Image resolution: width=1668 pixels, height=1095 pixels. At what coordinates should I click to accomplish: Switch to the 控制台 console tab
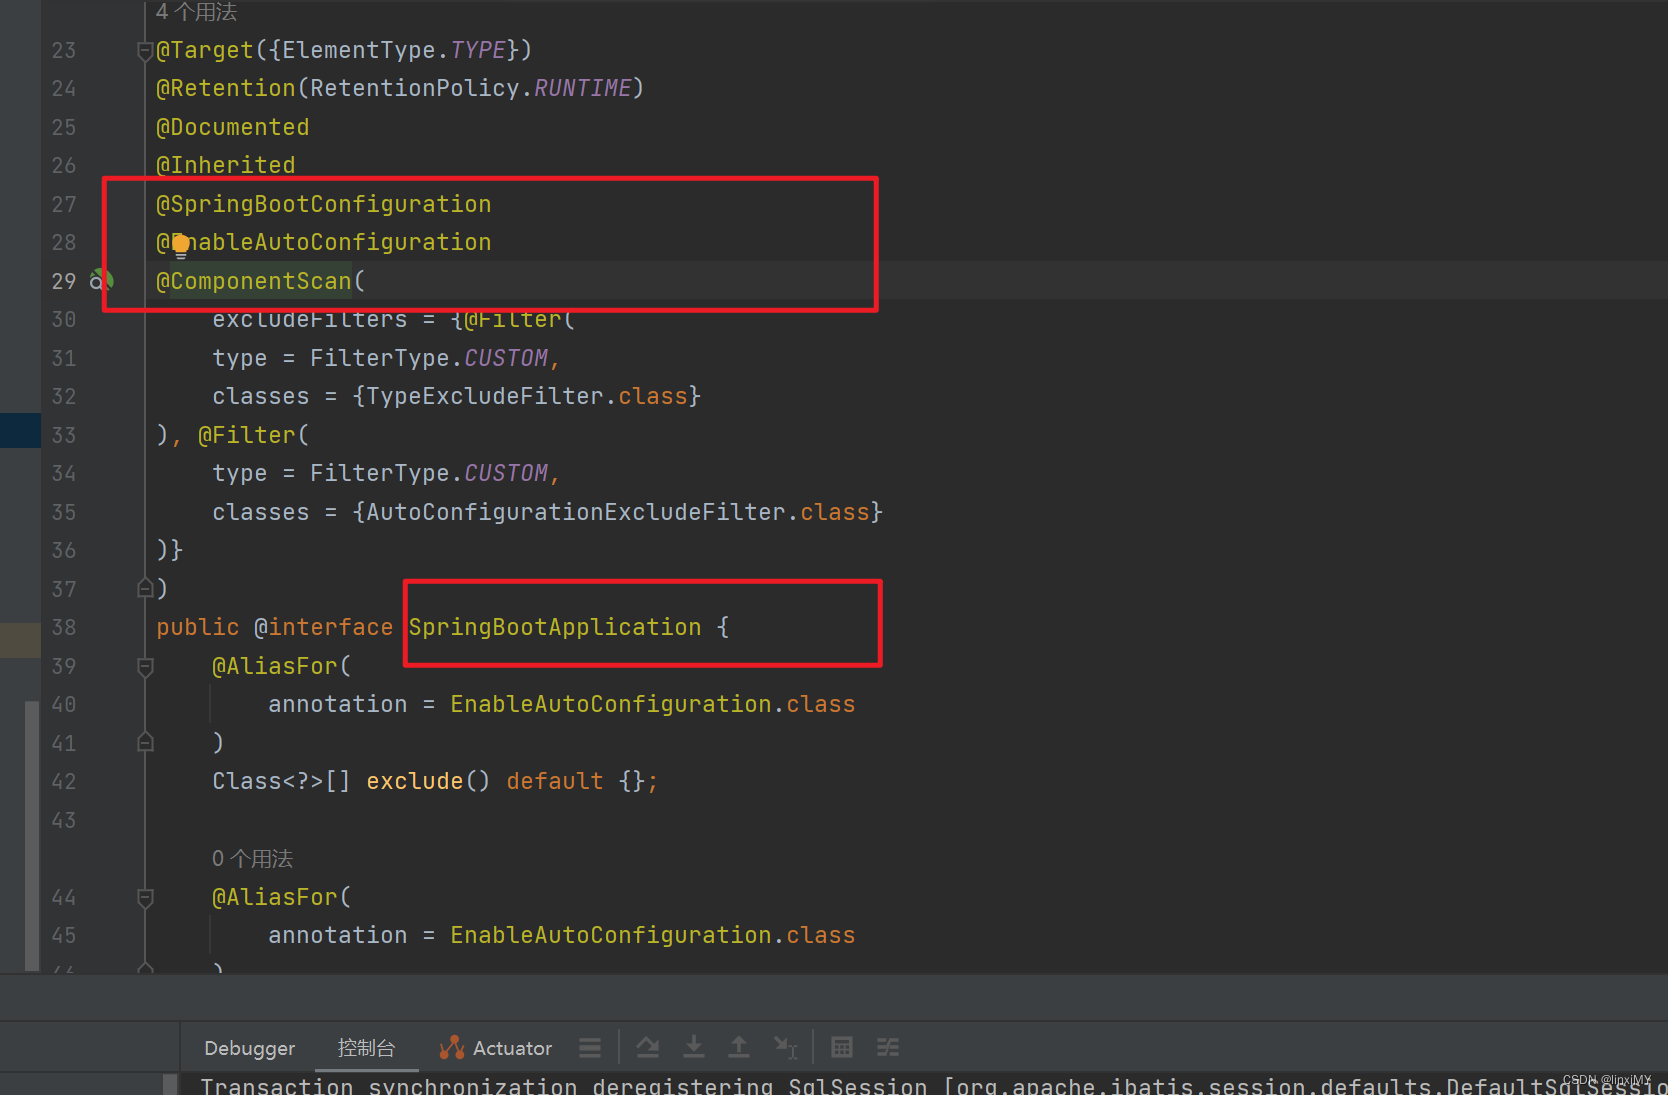click(366, 1047)
